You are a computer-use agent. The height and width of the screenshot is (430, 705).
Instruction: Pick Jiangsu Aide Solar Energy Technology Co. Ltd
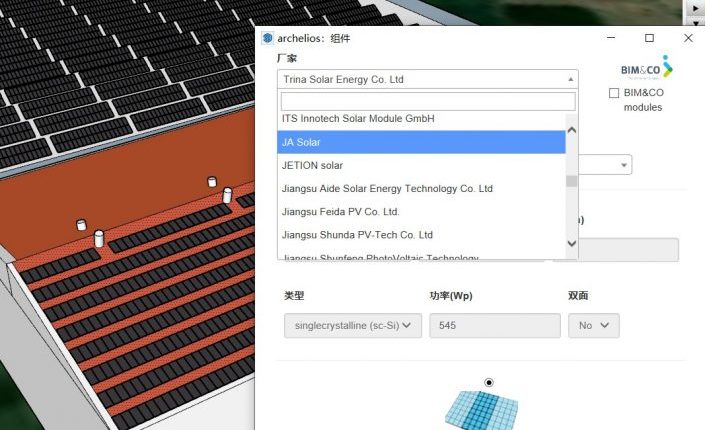tap(421, 188)
